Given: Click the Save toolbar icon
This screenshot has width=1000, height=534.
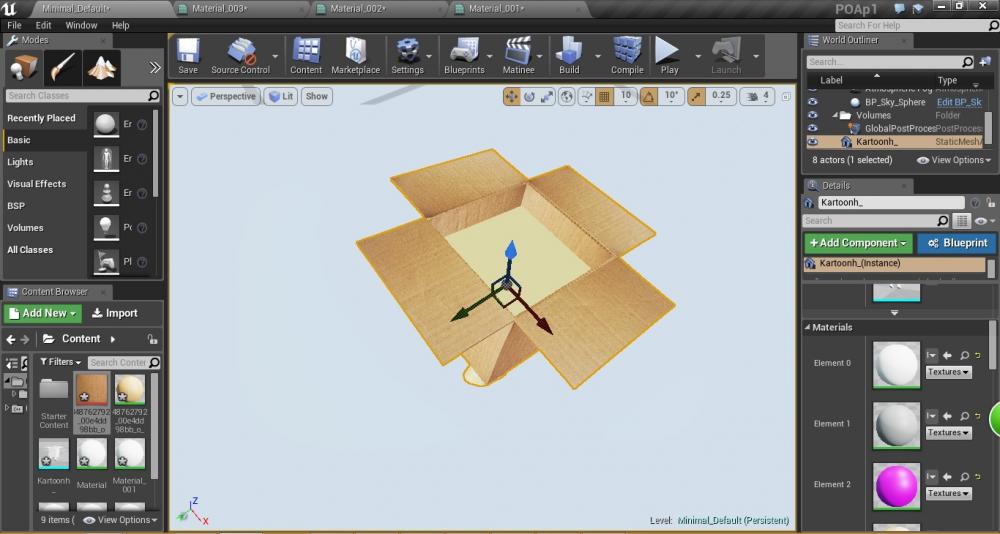Looking at the screenshot, I should pos(188,56).
